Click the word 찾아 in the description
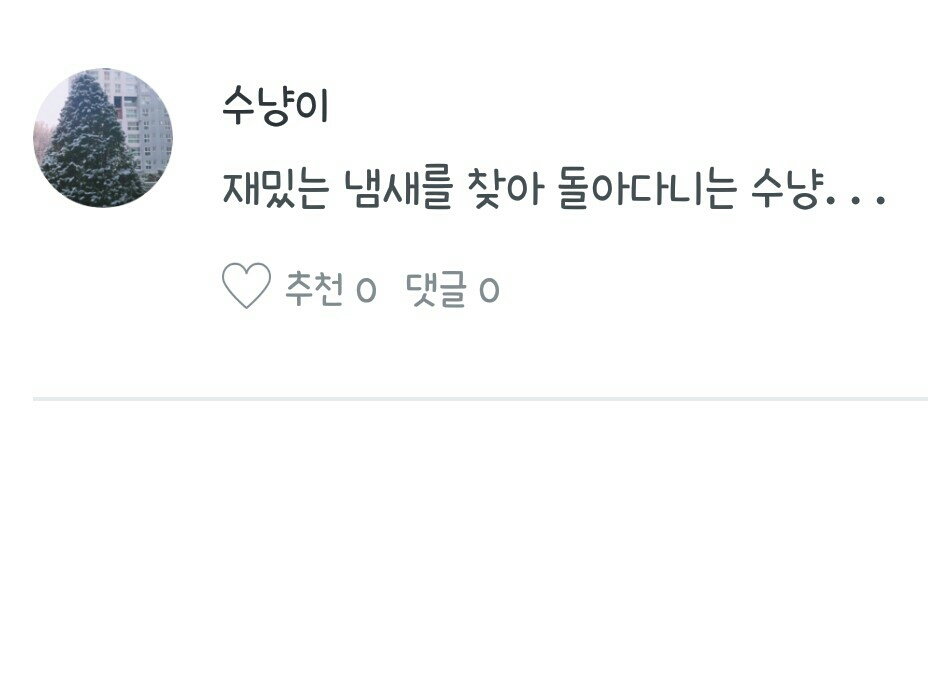Viewport: 928px width, 696px height. click(505, 189)
